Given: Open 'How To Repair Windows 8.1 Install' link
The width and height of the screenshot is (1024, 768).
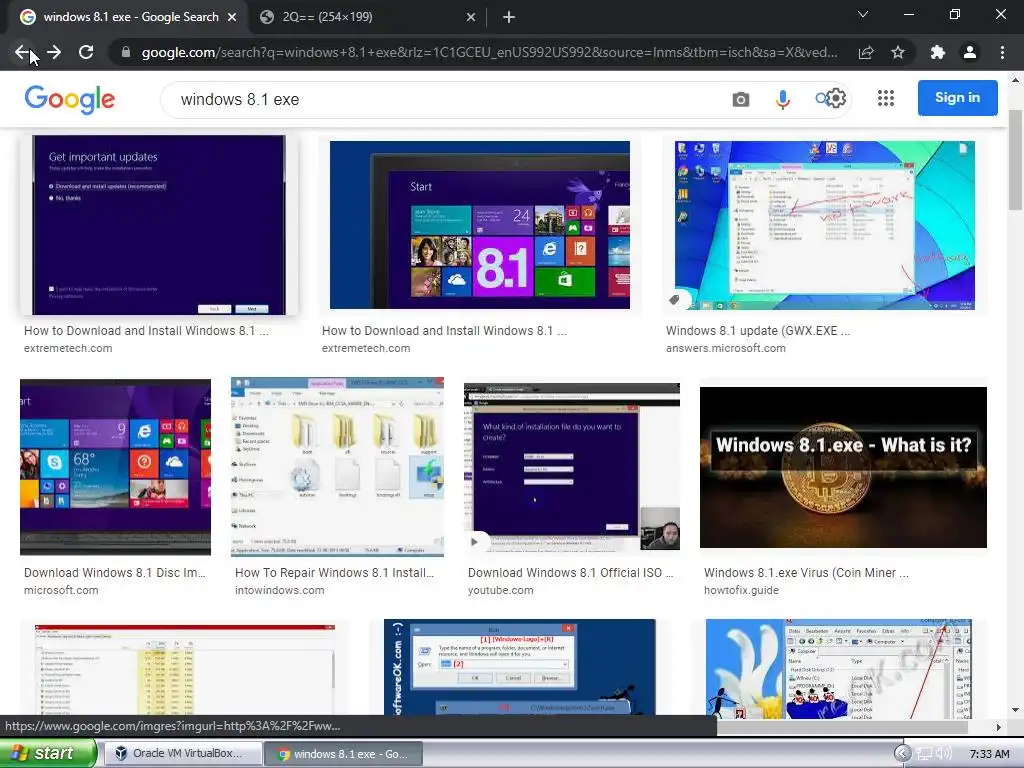Looking at the screenshot, I should [x=334, y=573].
